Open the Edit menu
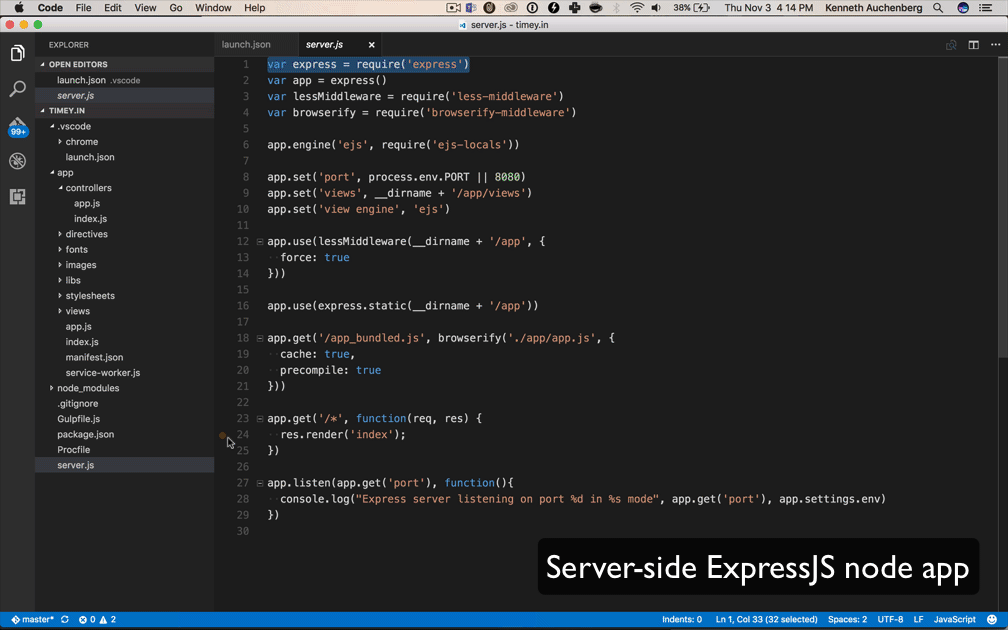 (112, 8)
